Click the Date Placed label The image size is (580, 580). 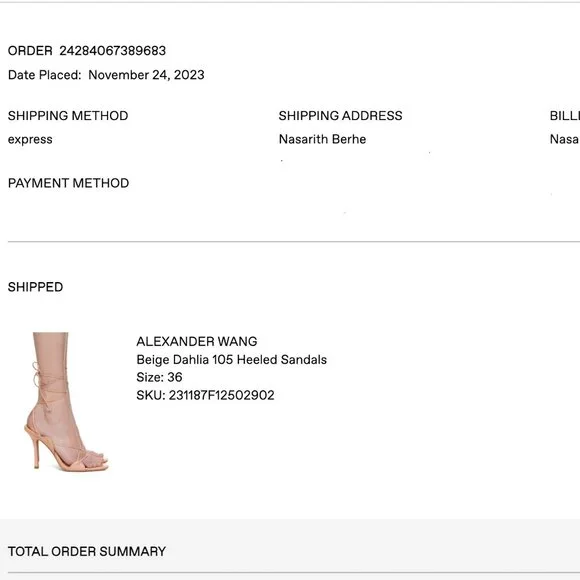coord(44,75)
